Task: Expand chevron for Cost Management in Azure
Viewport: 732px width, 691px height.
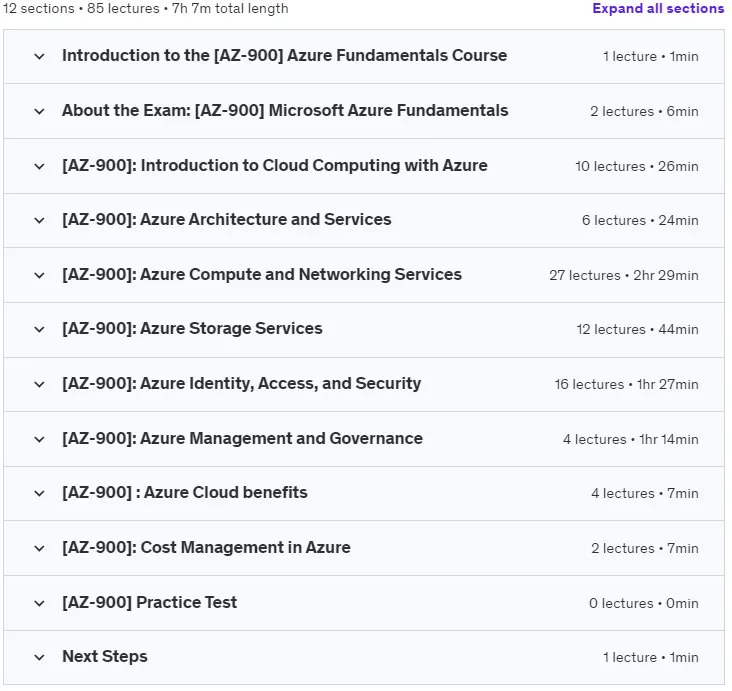Action: coord(40,549)
